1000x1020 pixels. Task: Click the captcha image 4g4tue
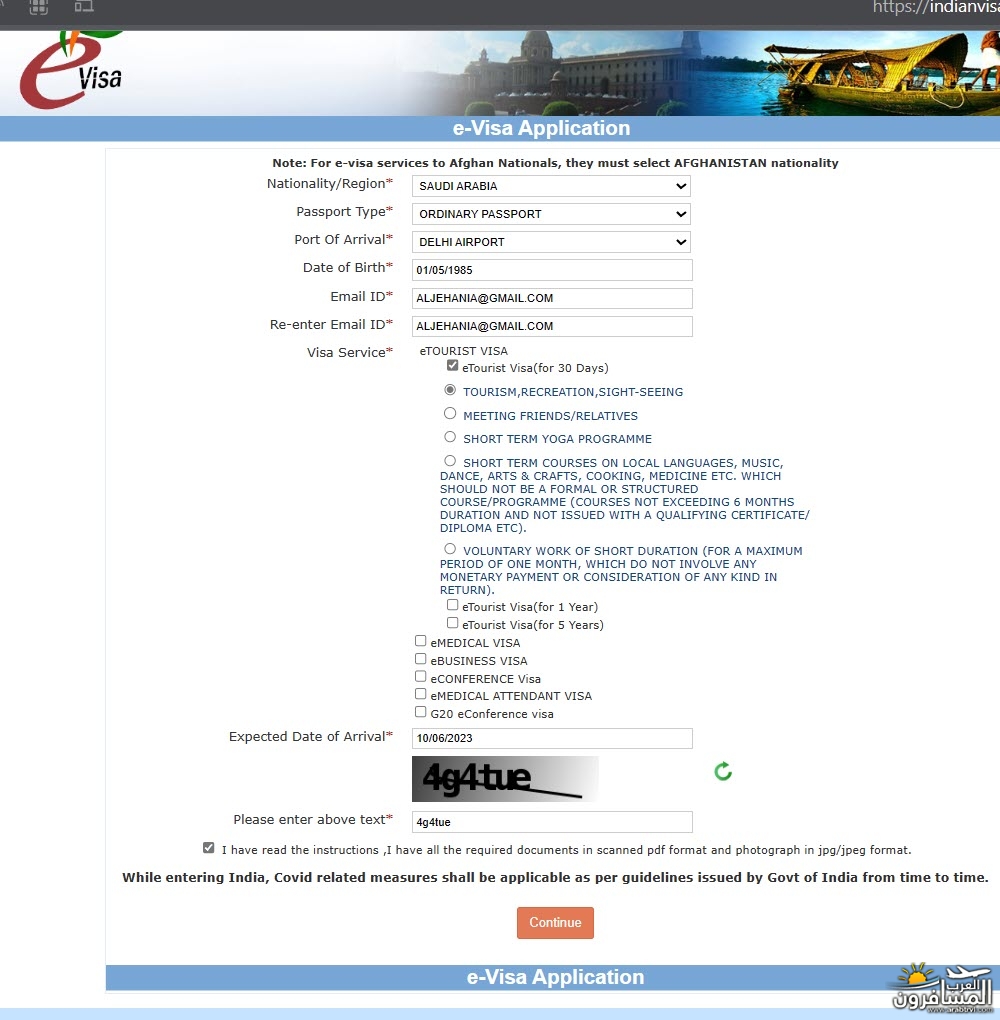tap(505, 779)
